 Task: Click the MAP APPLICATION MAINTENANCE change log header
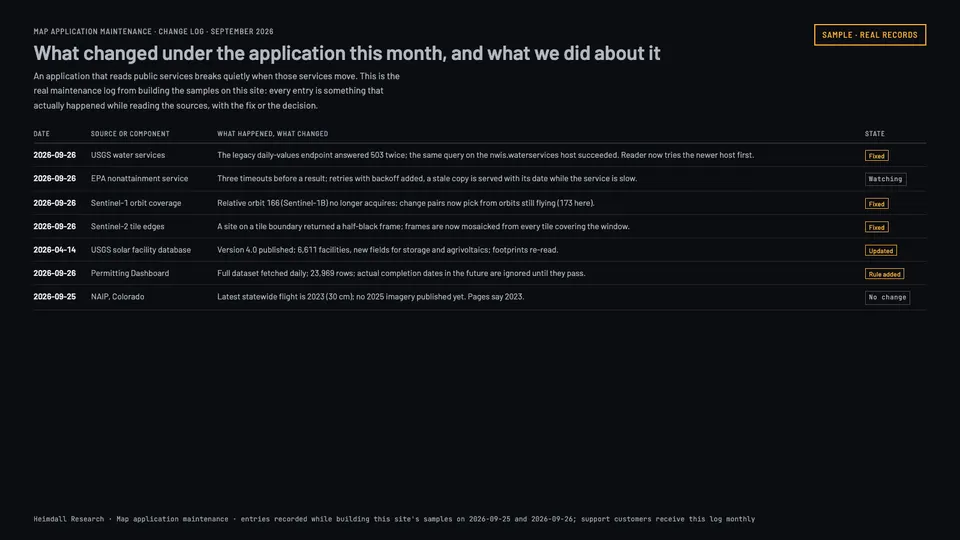tap(153, 31)
